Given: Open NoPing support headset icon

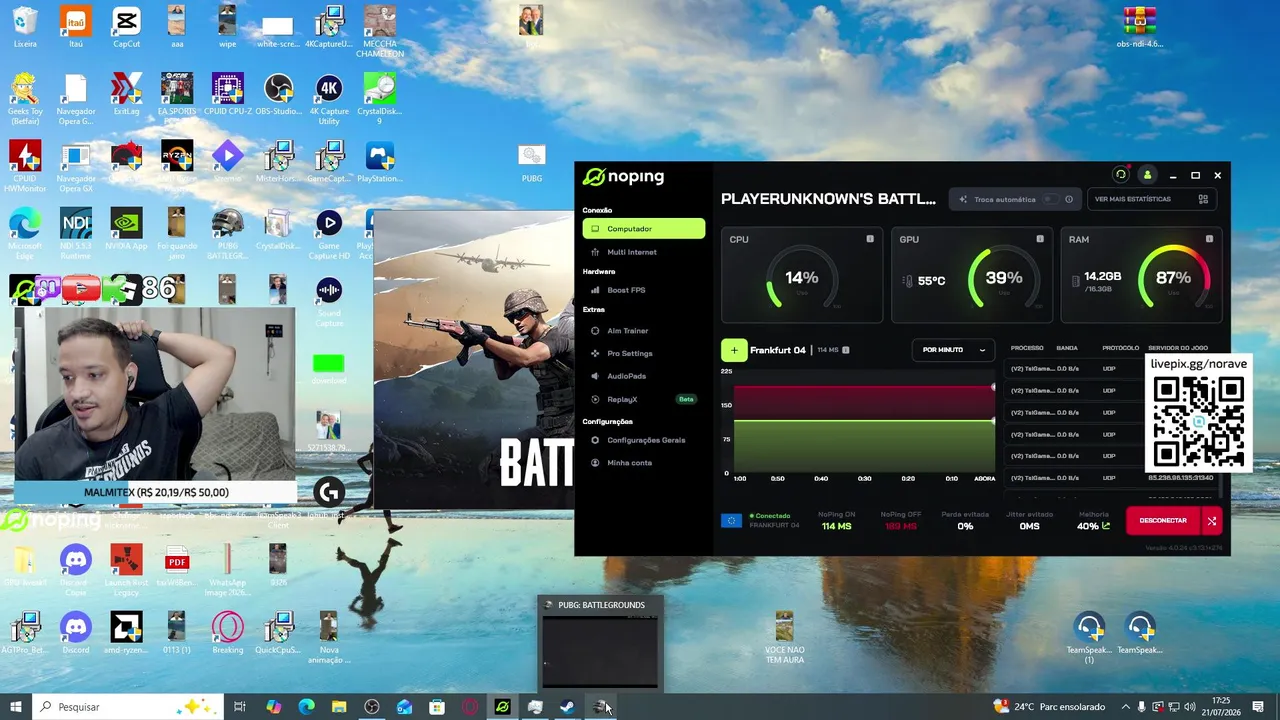Looking at the screenshot, I should [x=1121, y=175].
